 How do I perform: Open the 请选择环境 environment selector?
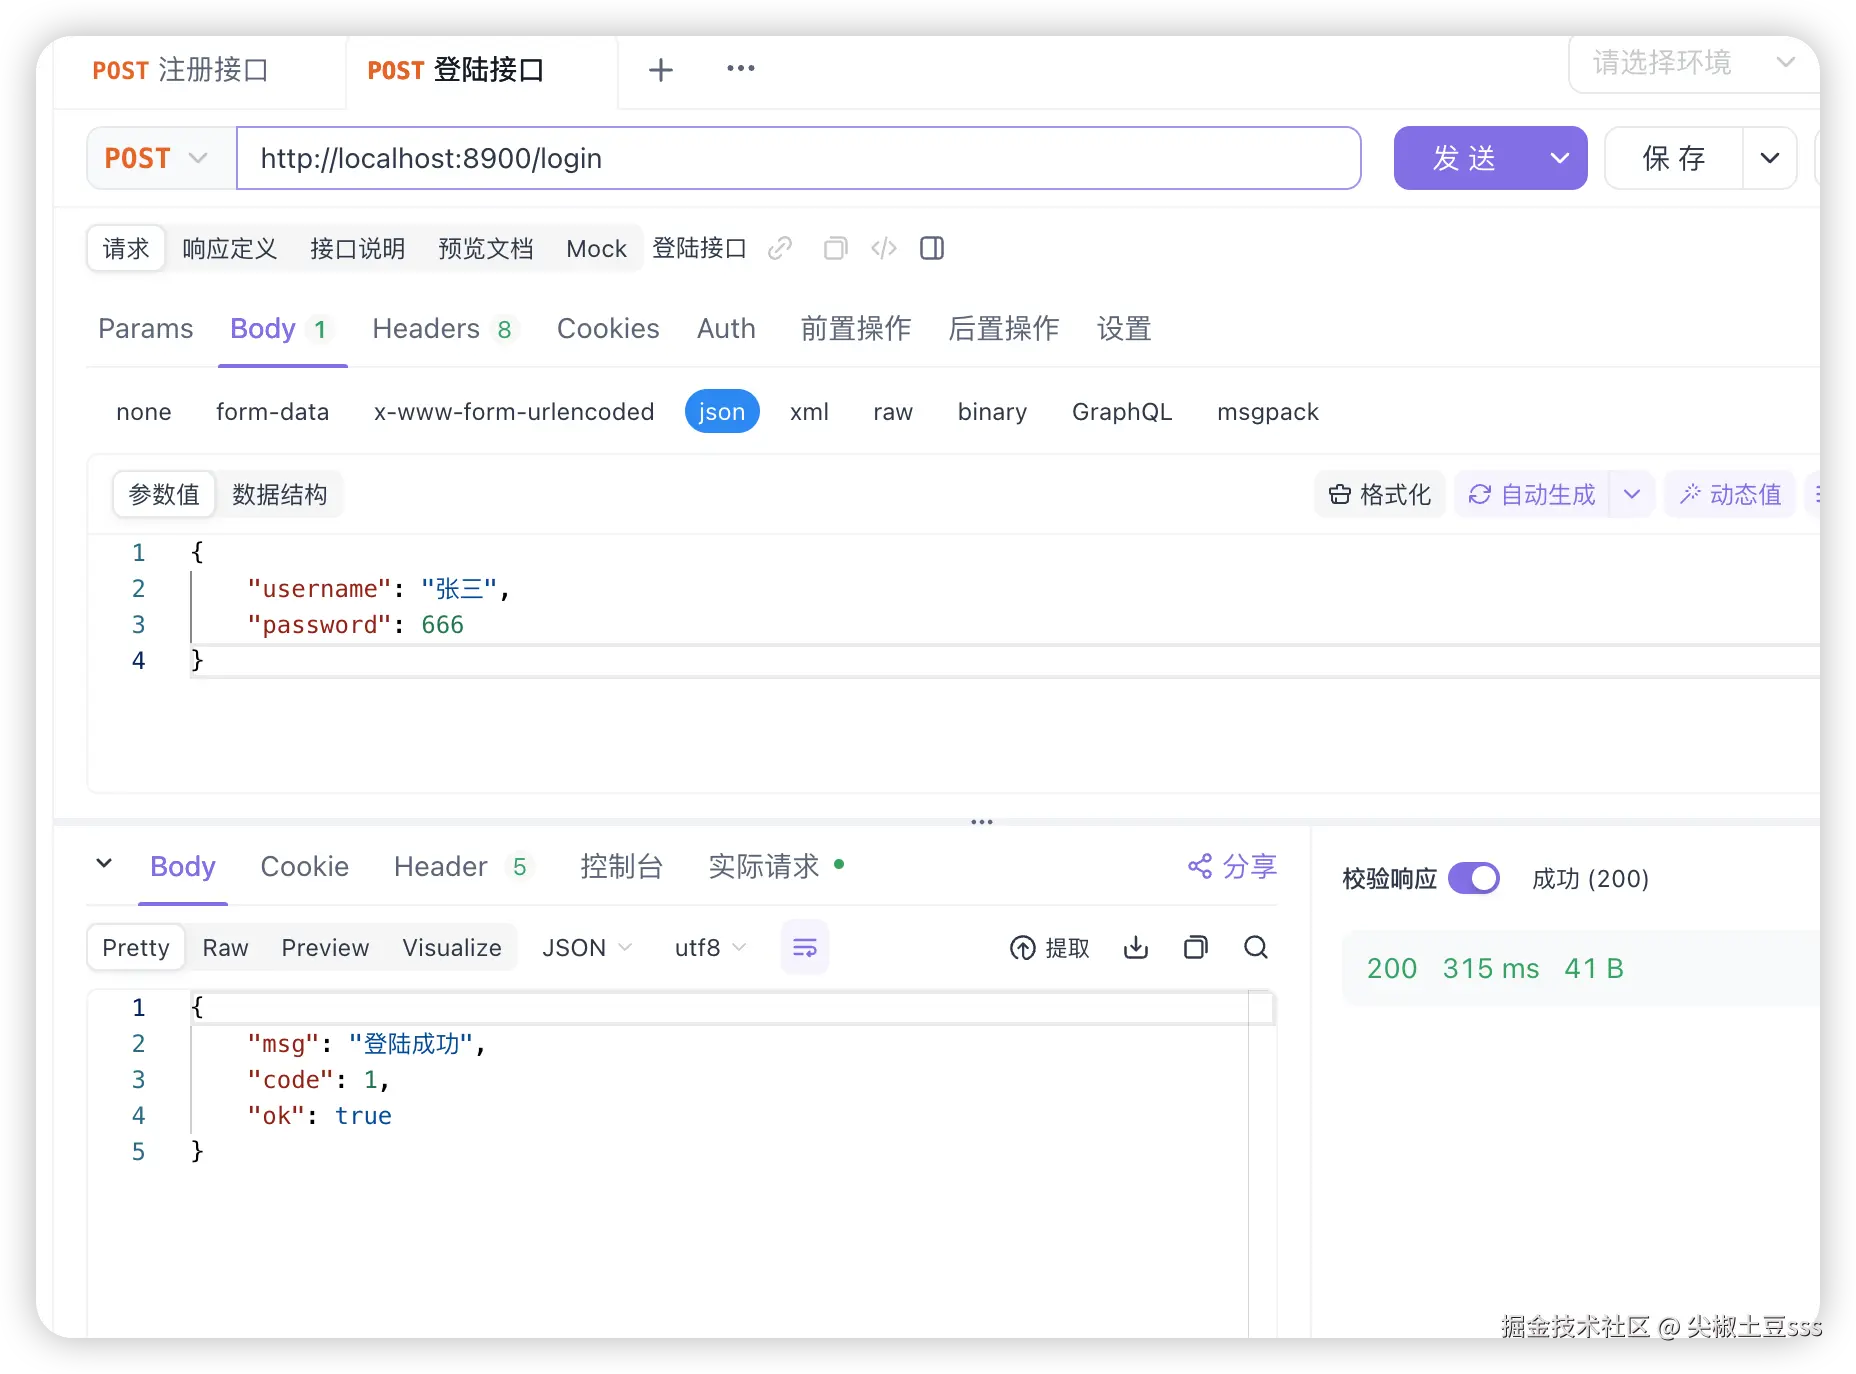pyautogui.click(x=1694, y=63)
